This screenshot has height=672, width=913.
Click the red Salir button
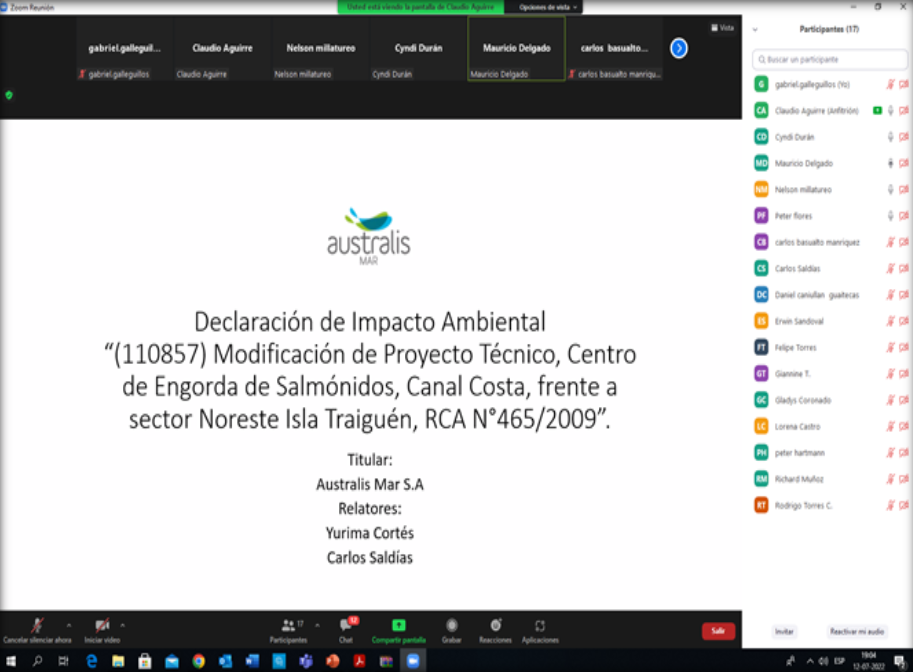click(x=718, y=631)
